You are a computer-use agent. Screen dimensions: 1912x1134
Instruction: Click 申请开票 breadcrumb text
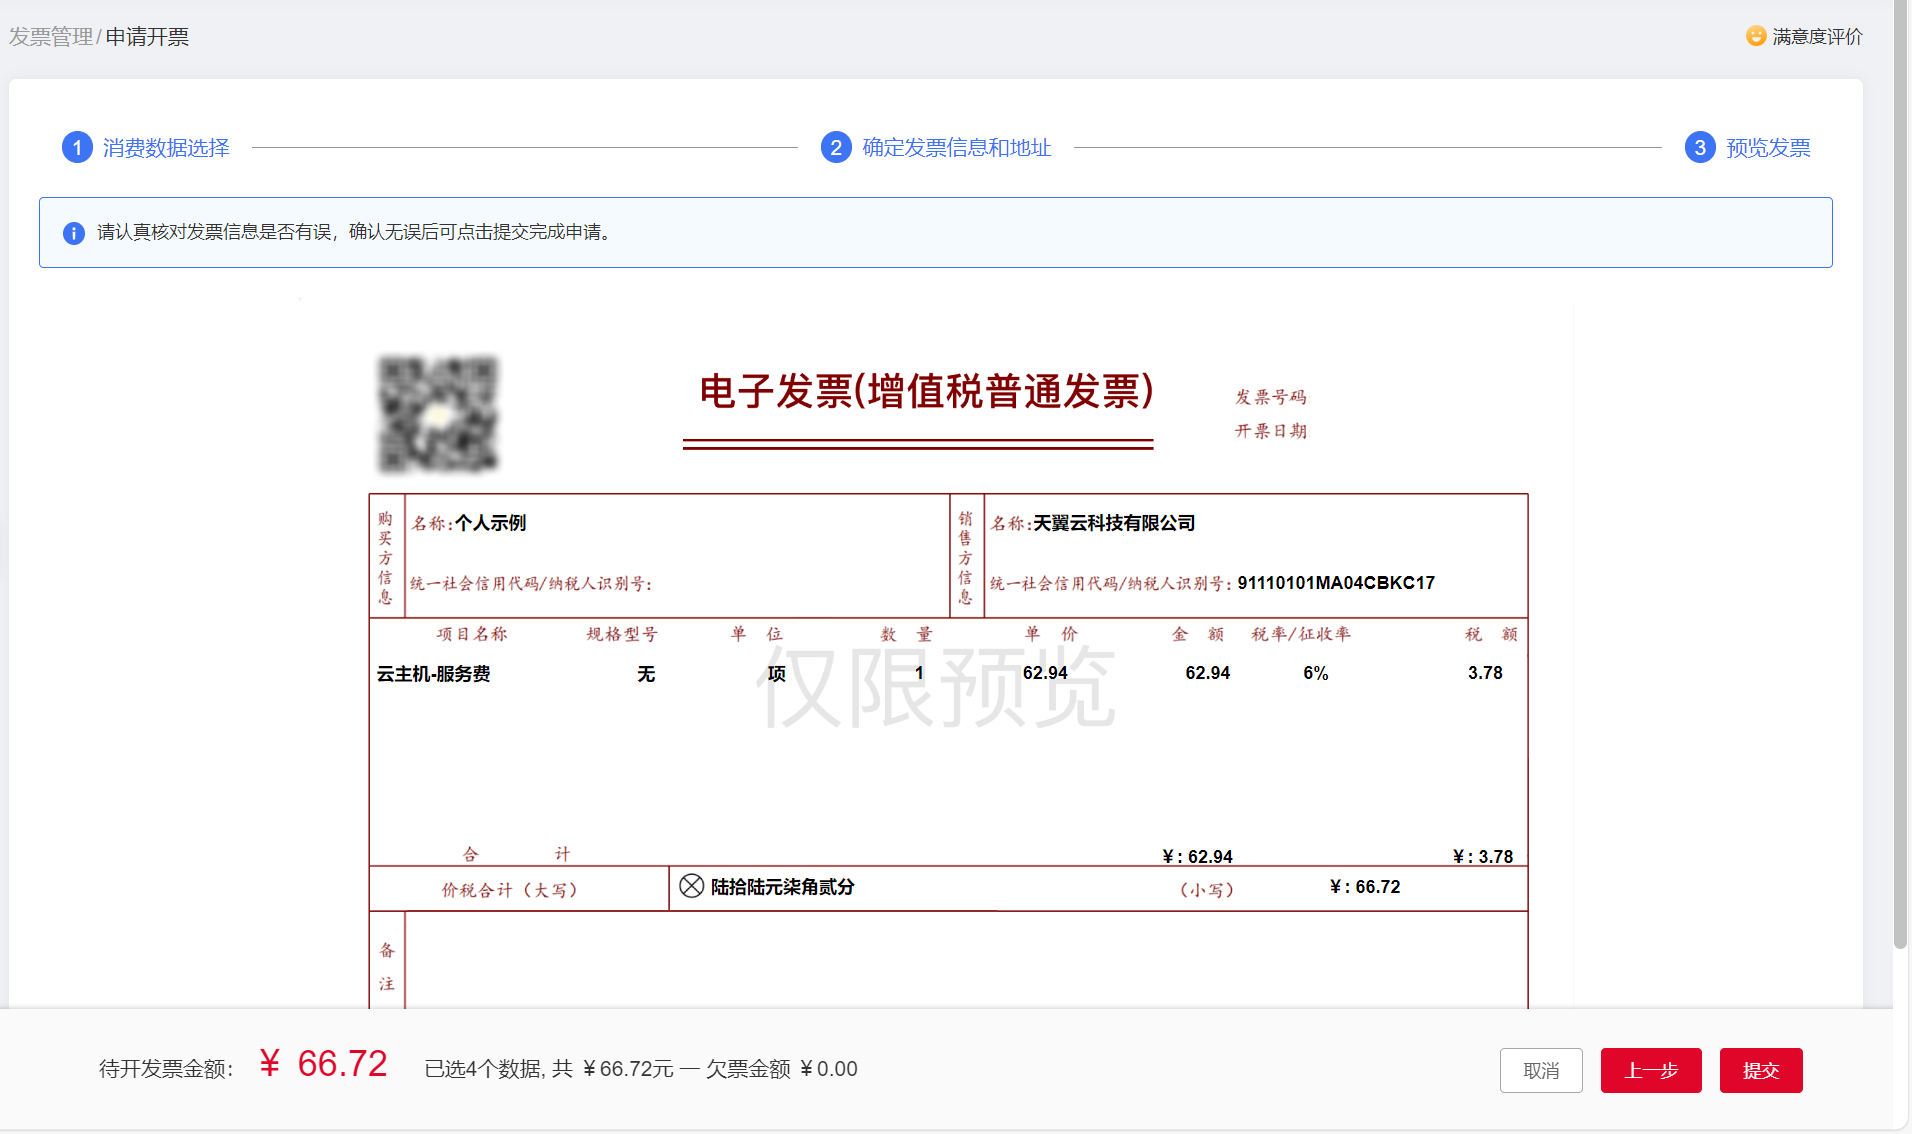point(147,37)
